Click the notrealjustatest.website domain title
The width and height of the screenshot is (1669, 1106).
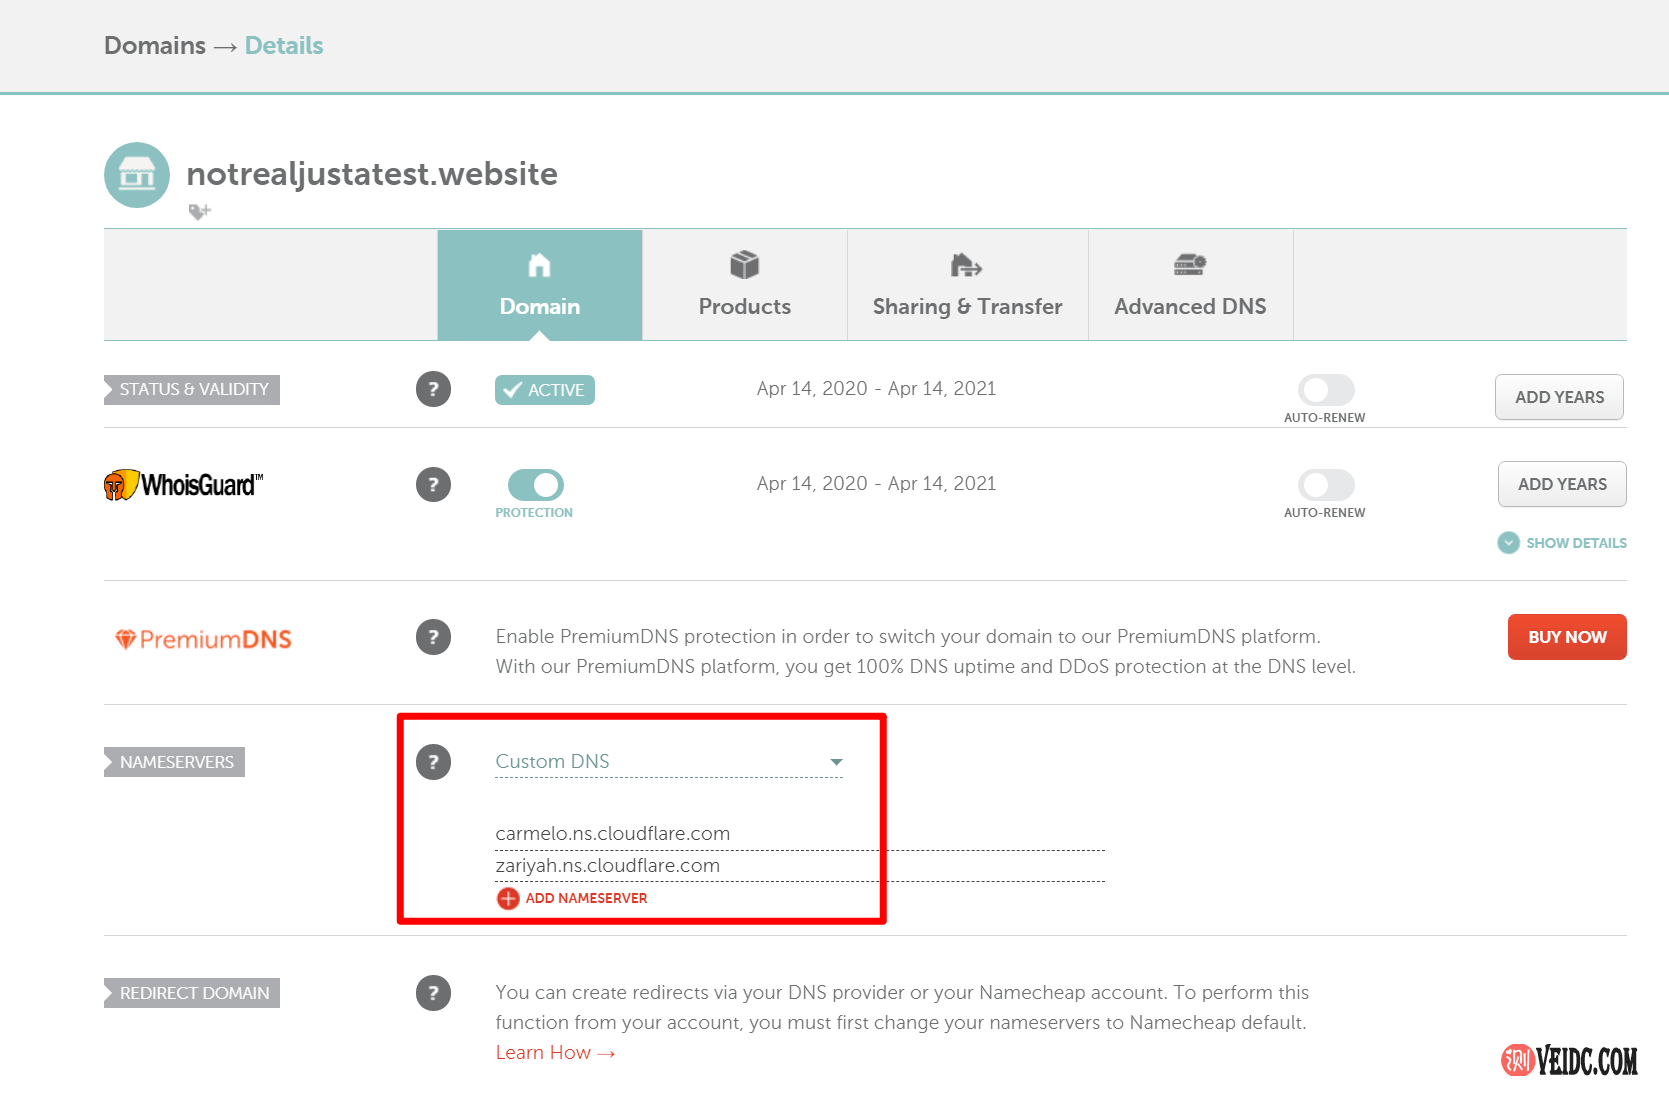tap(372, 174)
